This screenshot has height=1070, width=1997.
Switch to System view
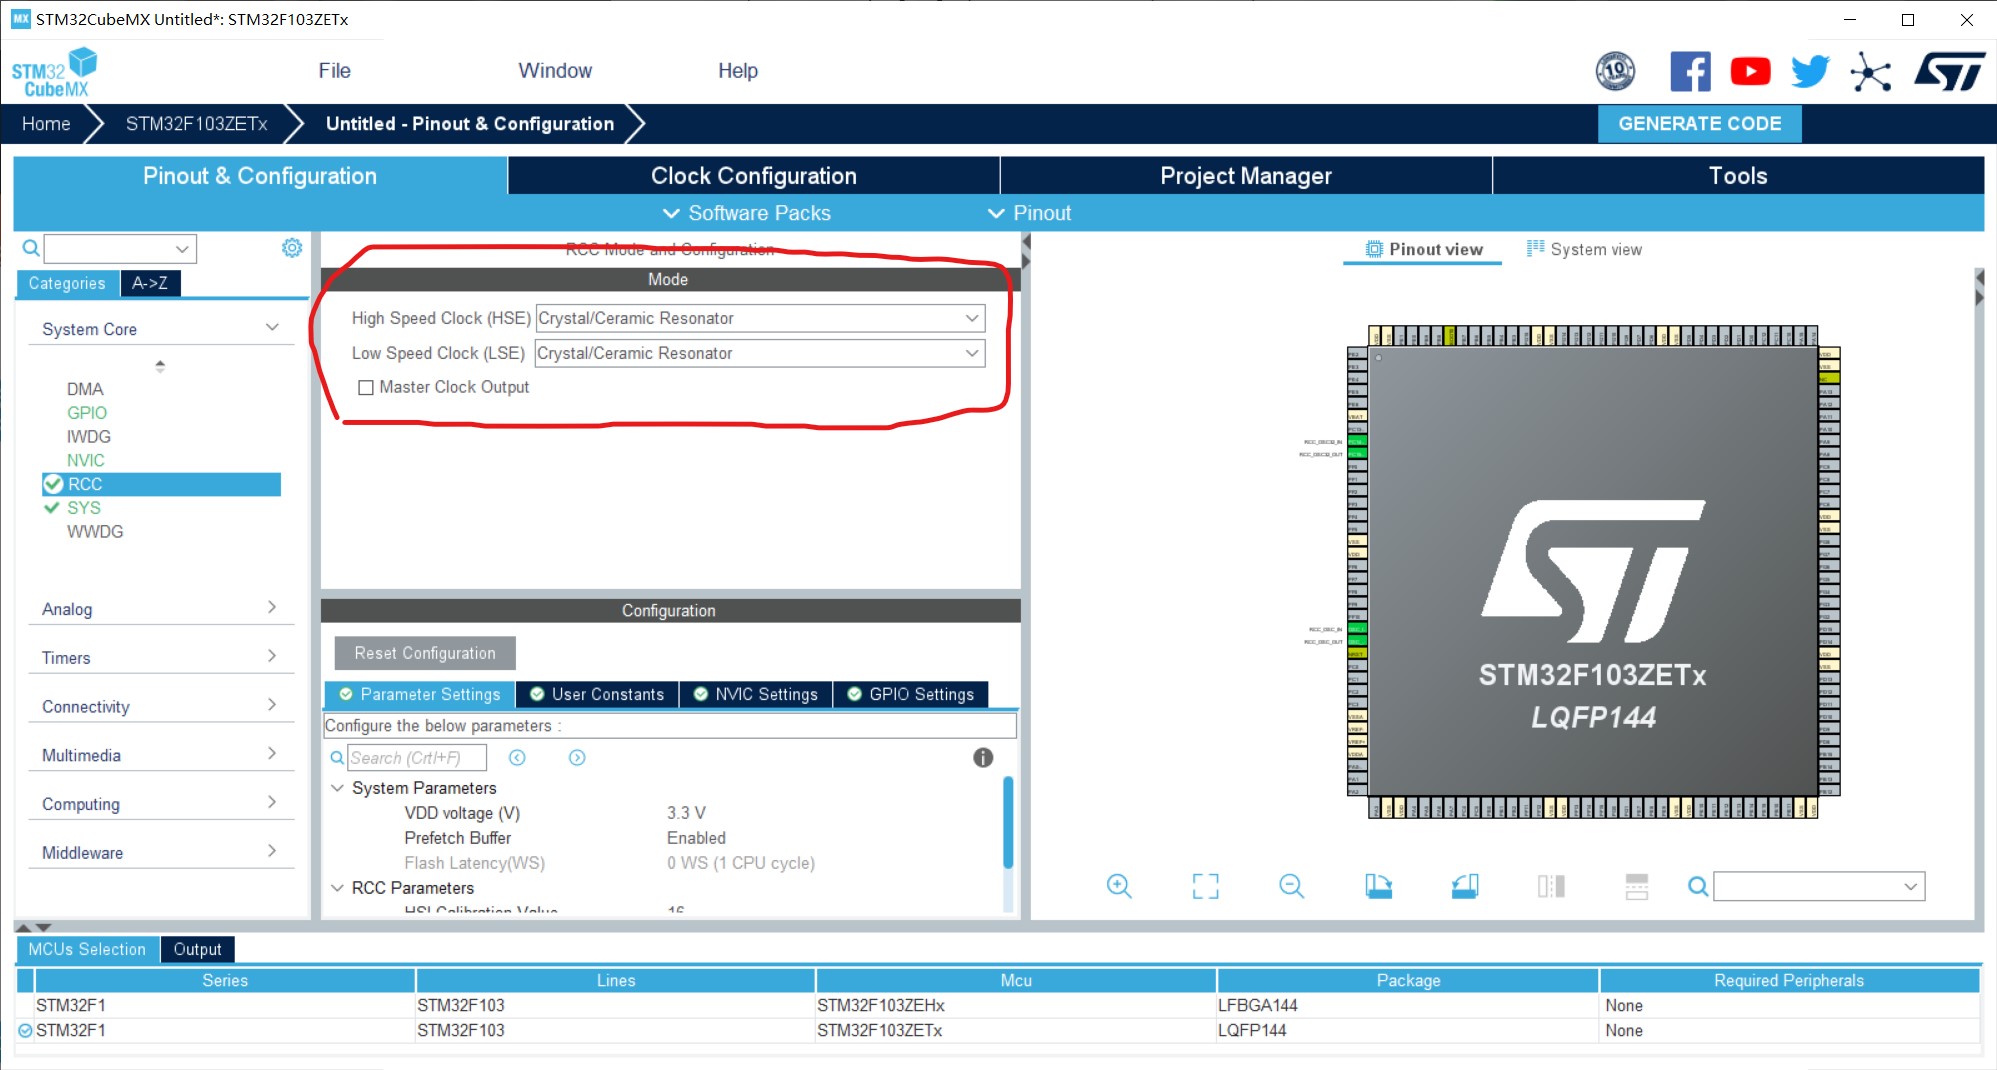tap(1585, 250)
